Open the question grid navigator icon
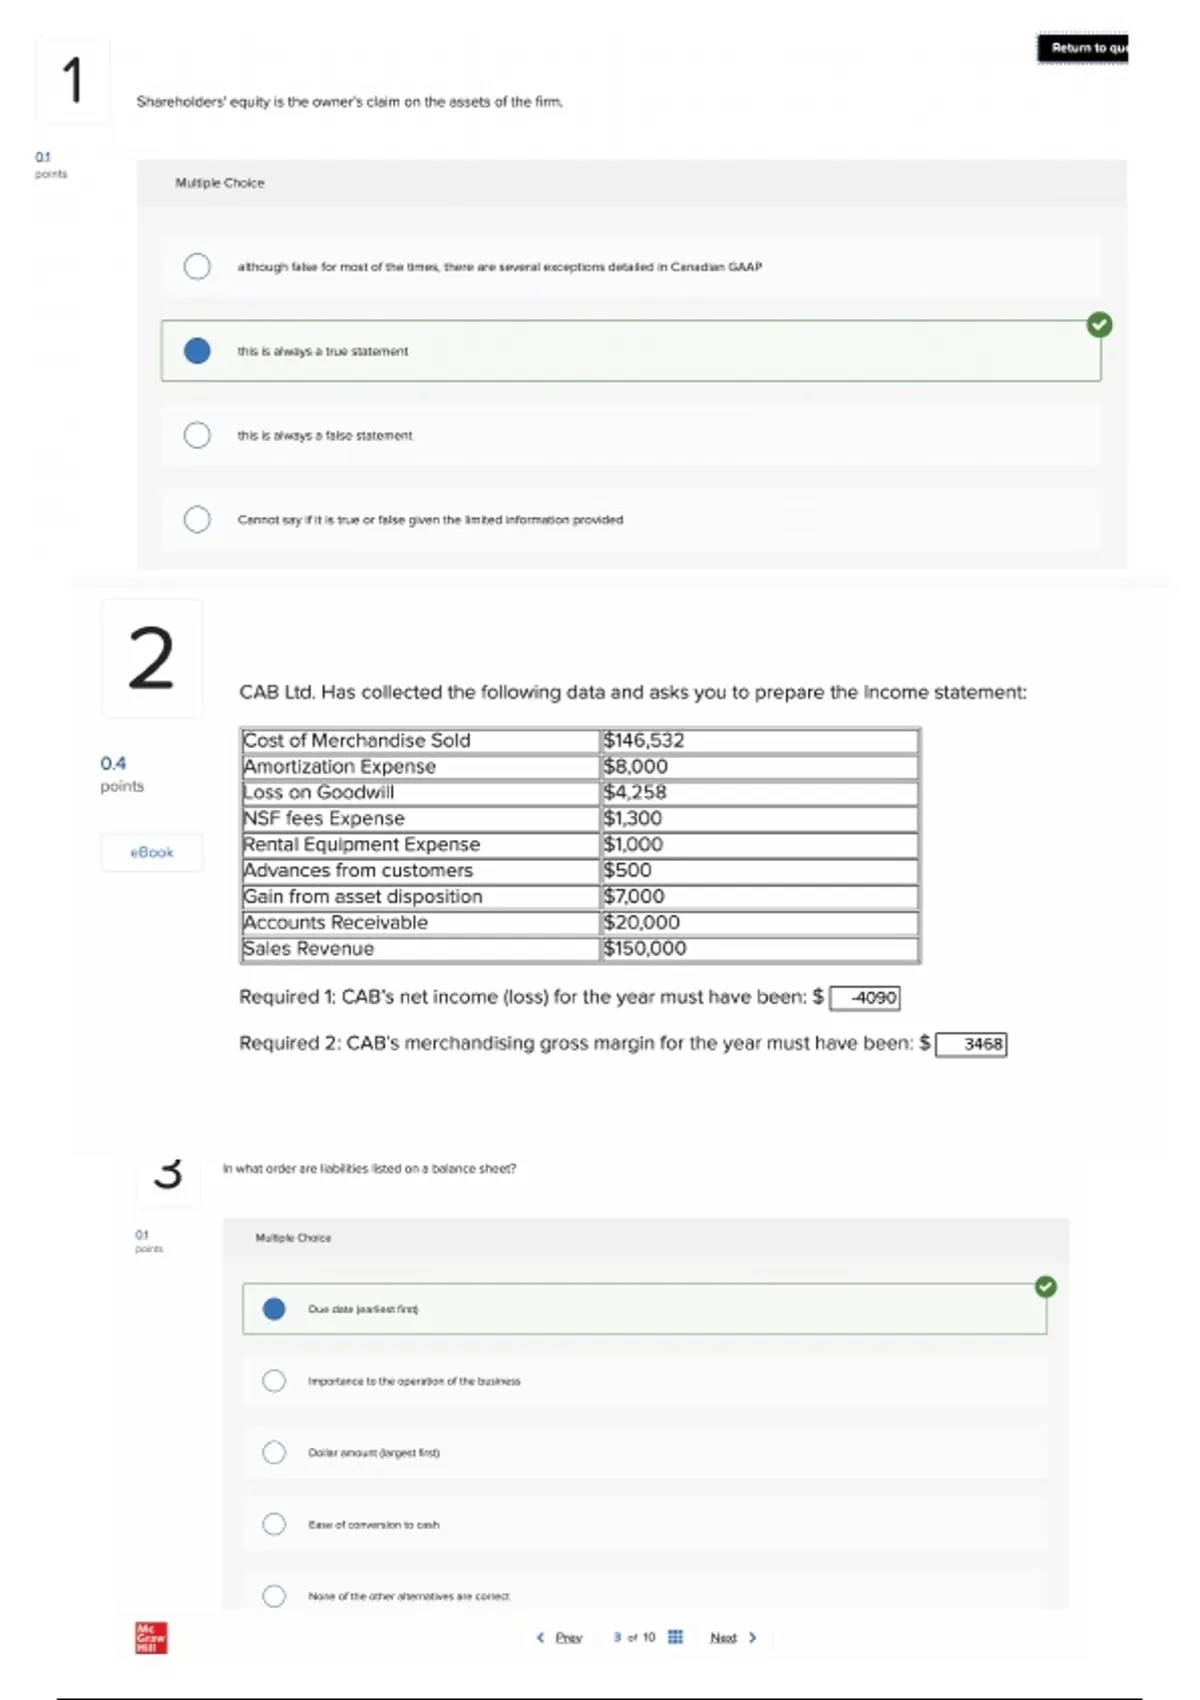The width and height of the screenshot is (1200, 1700). click(x=675, y=1637)
